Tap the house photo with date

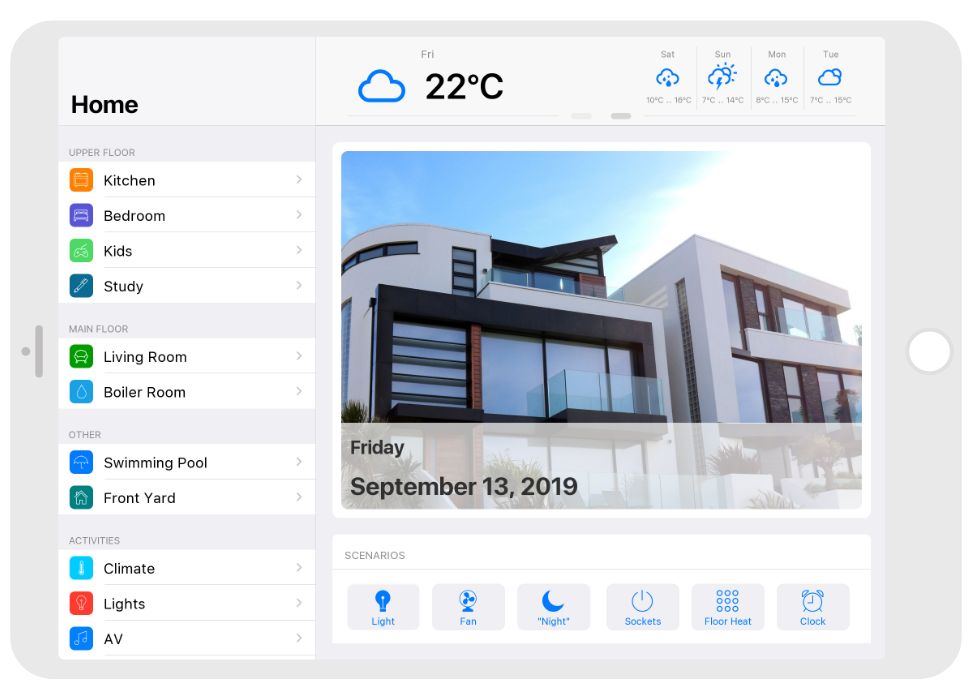(601, 330)
